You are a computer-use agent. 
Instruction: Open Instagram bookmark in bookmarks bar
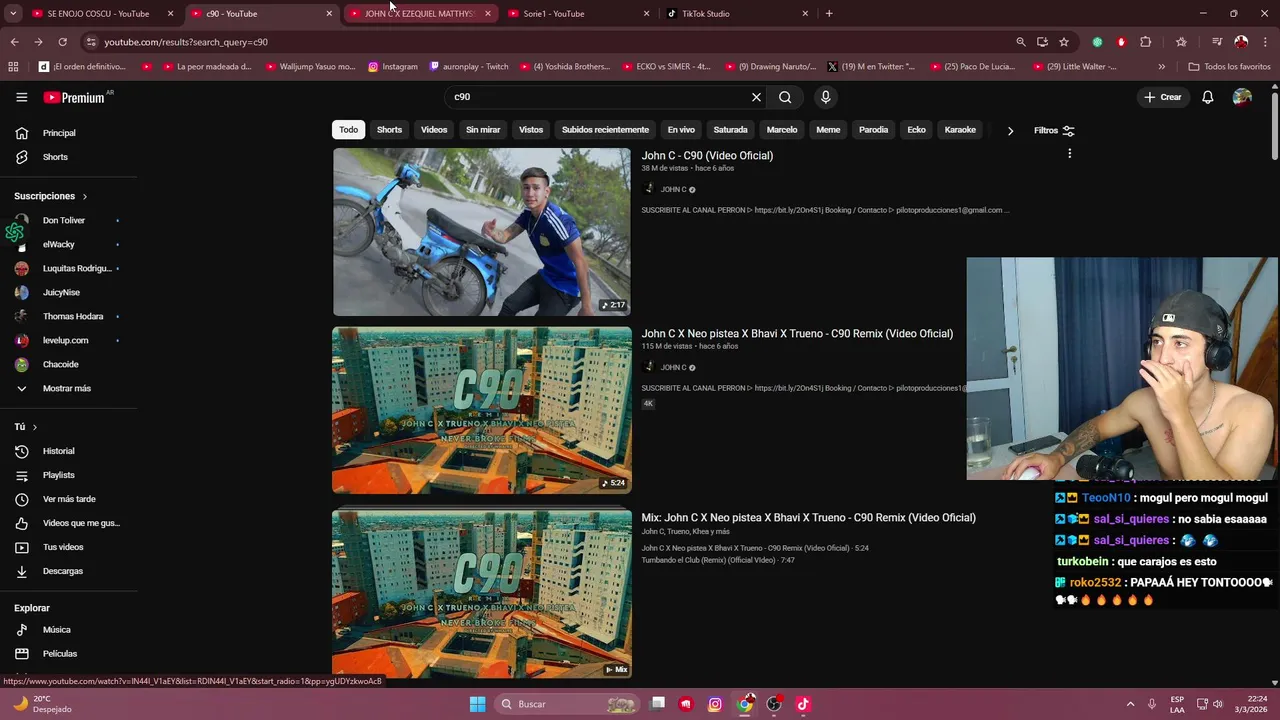pyautogui.click(x=392, y=67)
